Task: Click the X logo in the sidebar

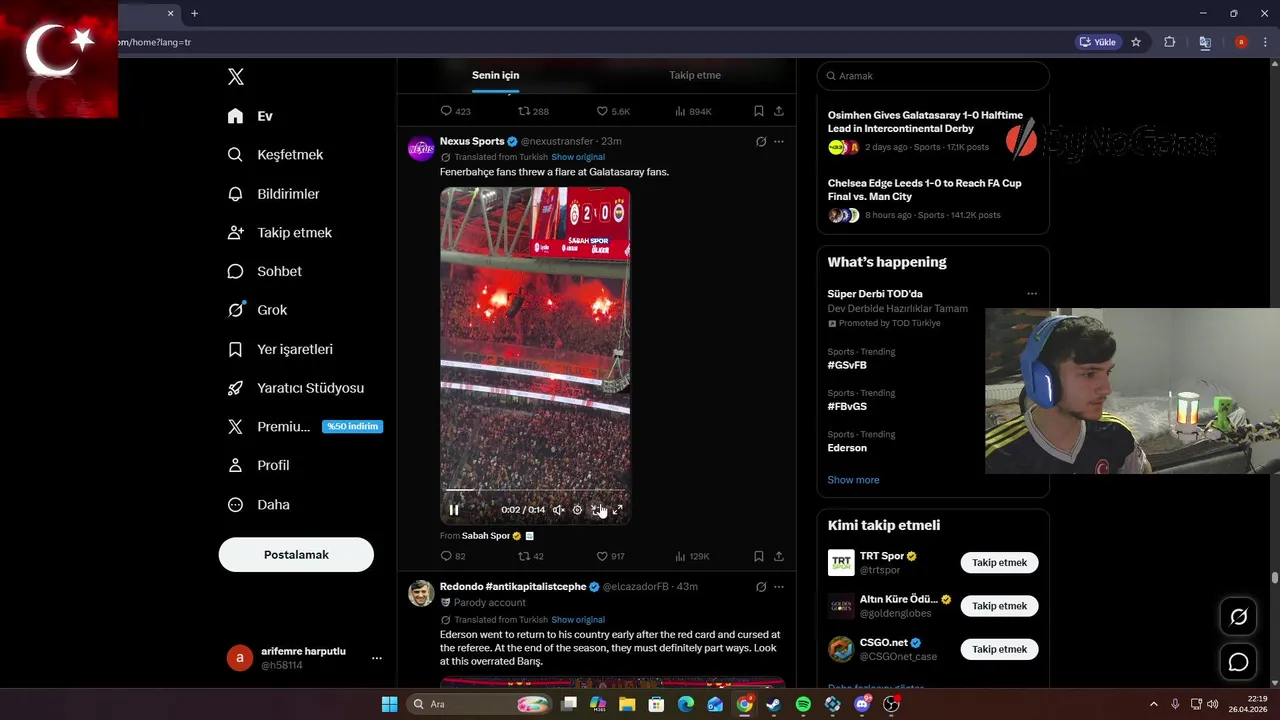Action: (236, 77)
